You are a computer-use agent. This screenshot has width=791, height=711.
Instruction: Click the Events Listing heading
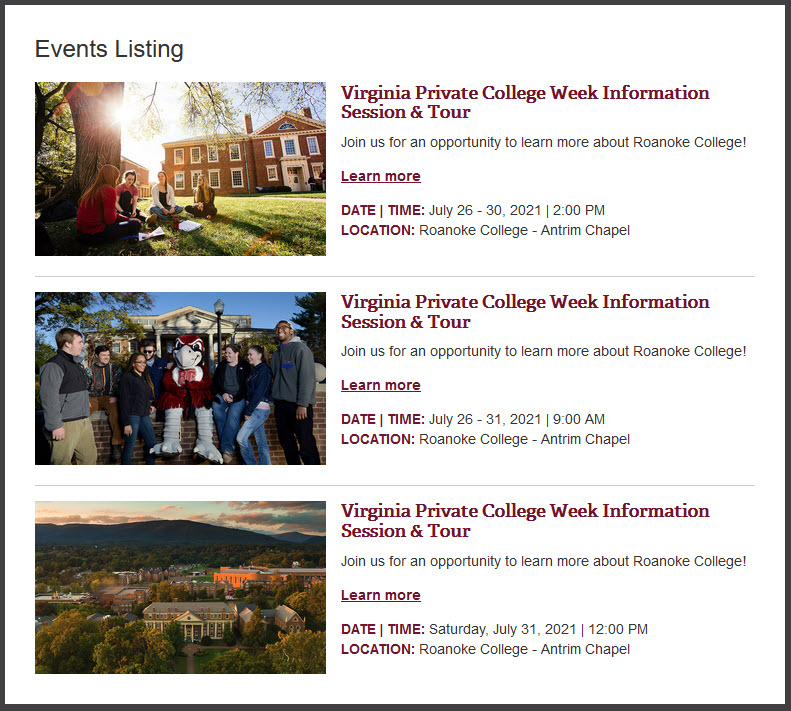(109, 49)
